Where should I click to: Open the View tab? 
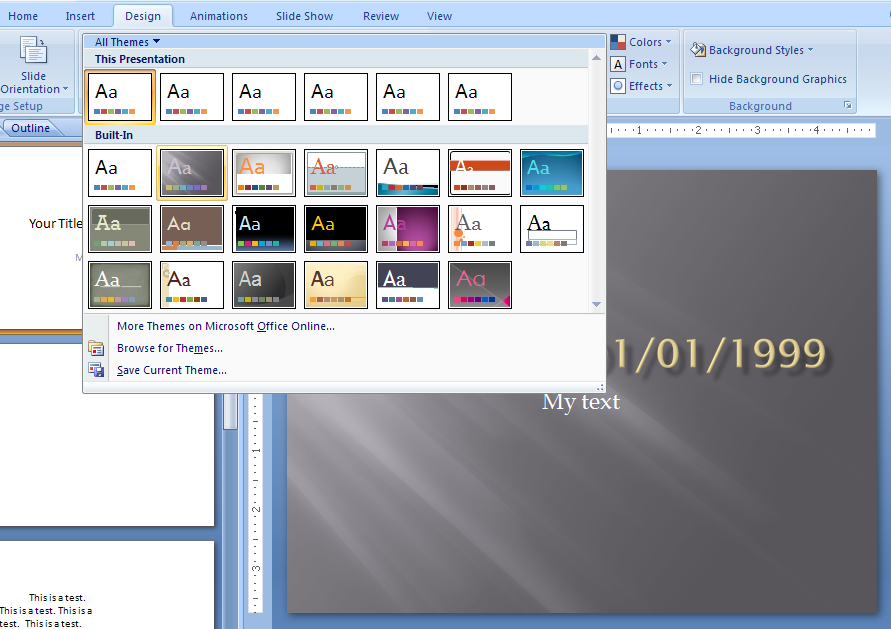pos(439,16)
